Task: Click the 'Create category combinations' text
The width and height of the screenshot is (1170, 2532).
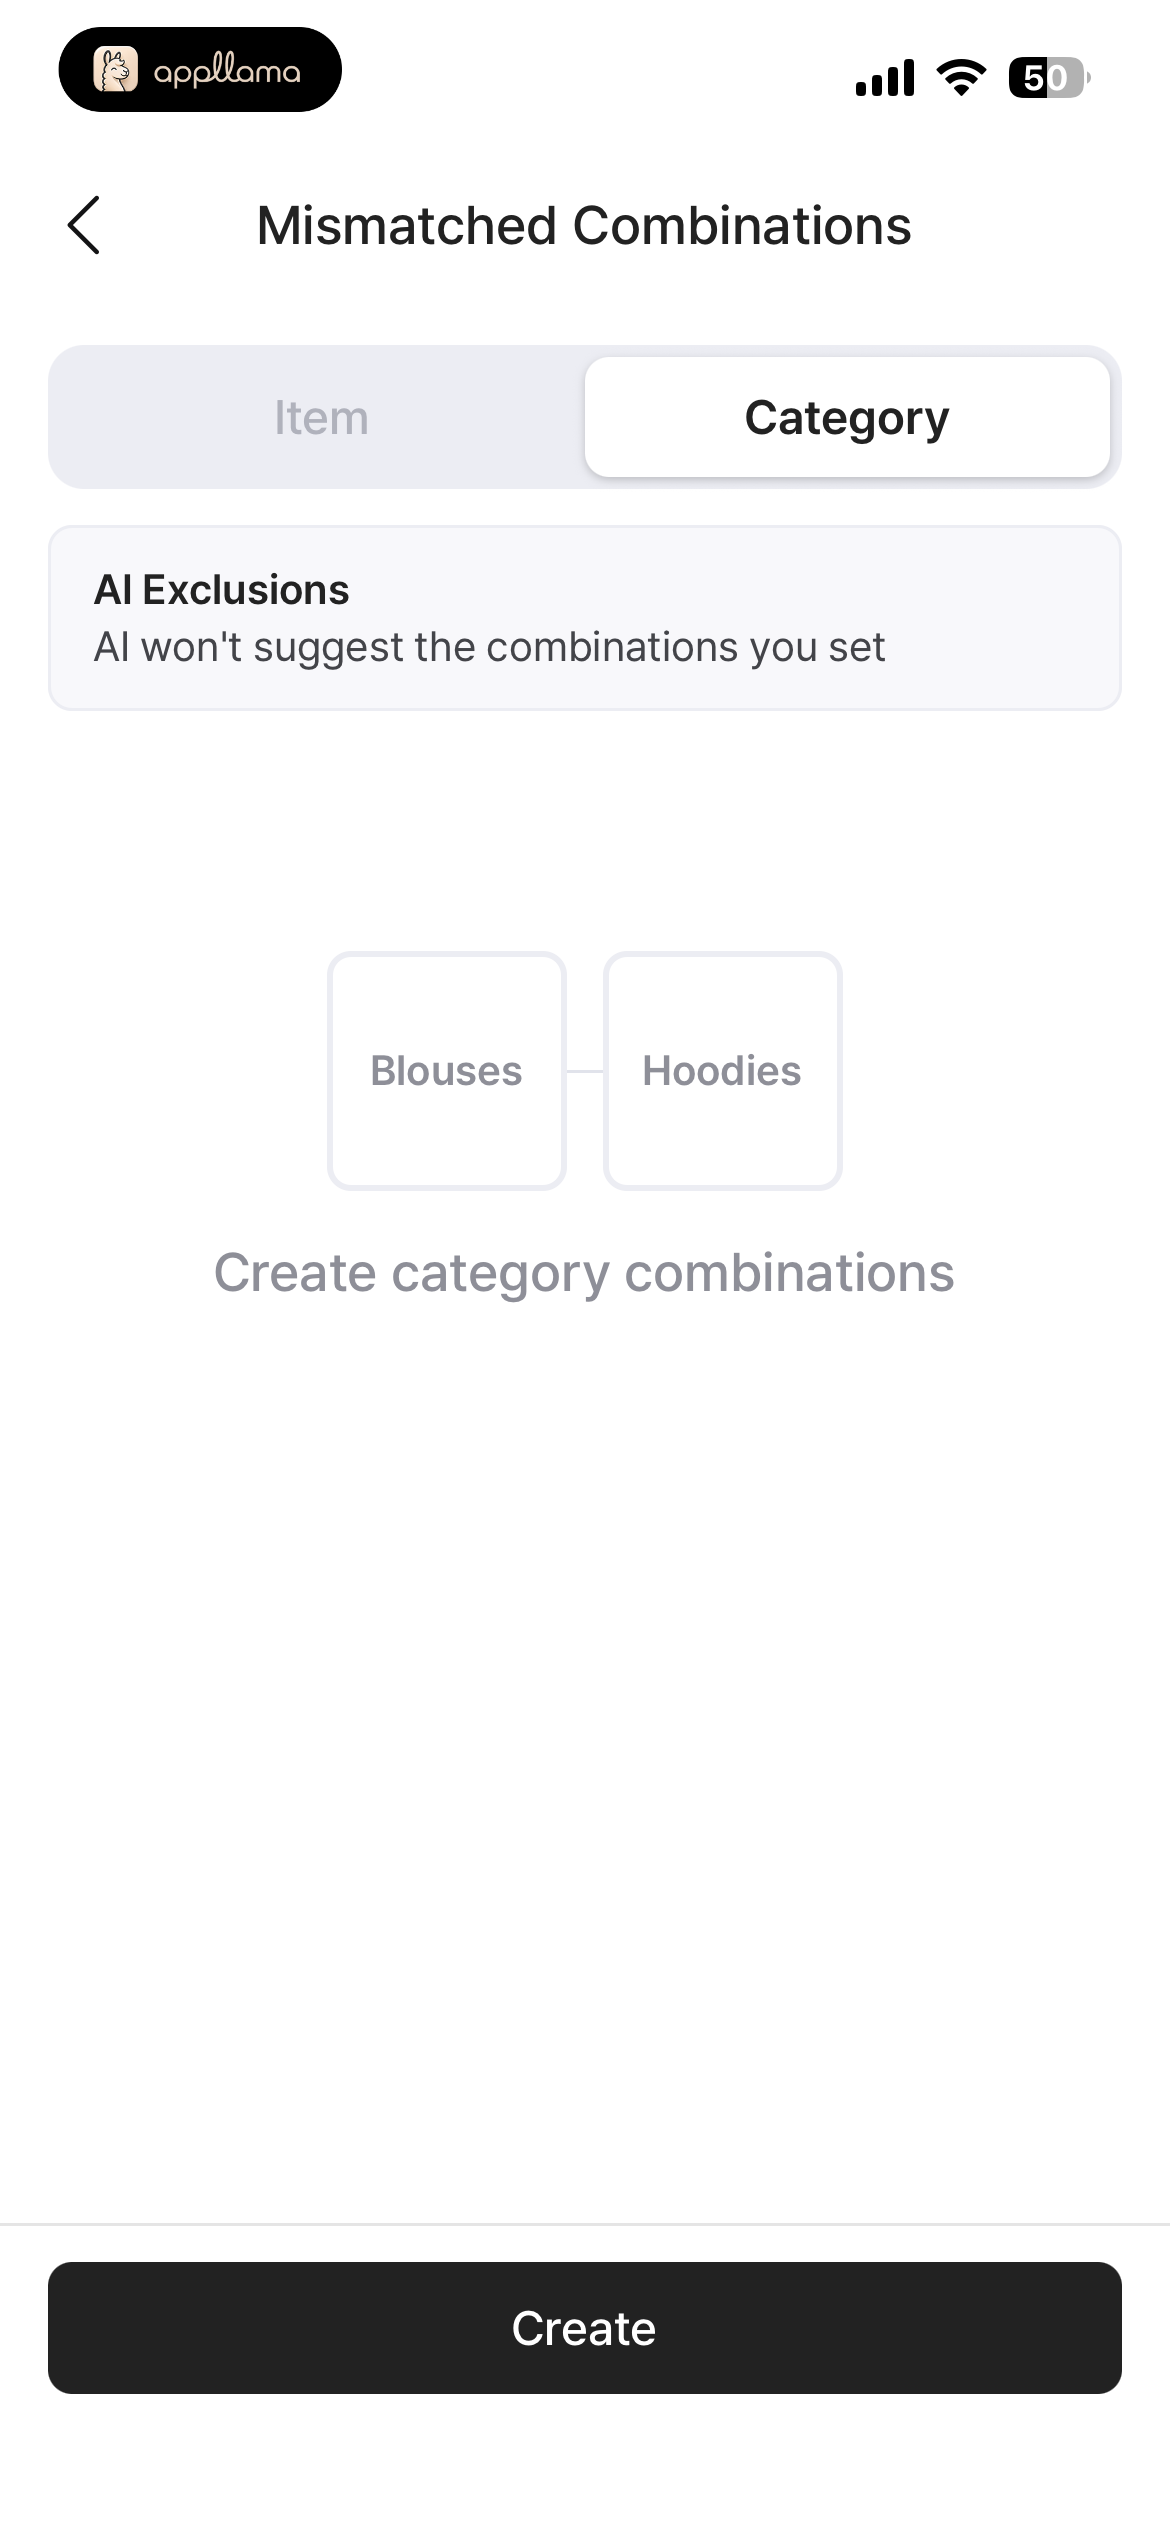Action: coord(585,1273)
